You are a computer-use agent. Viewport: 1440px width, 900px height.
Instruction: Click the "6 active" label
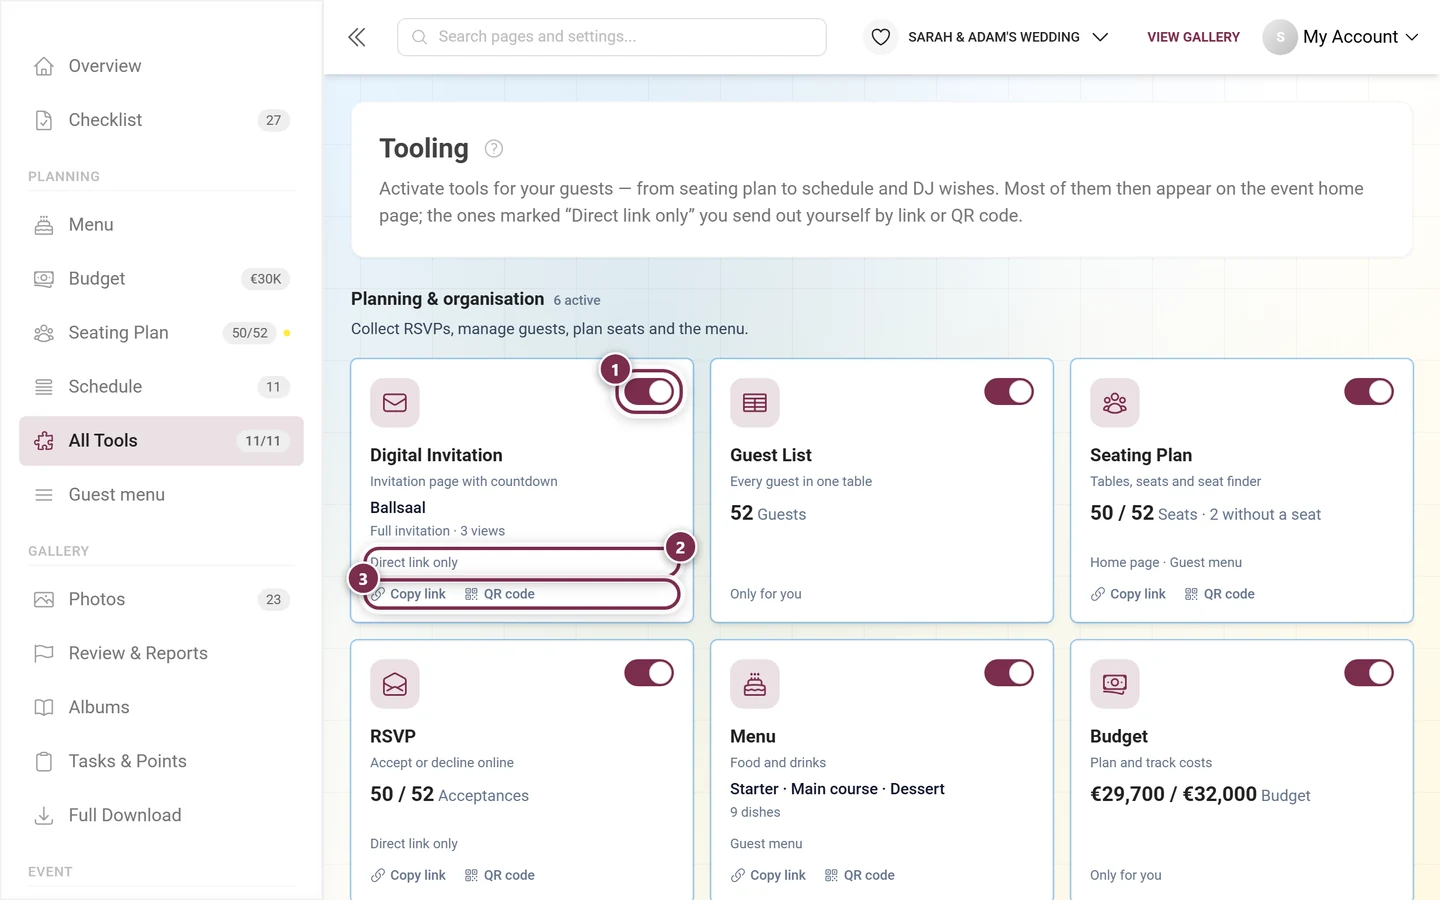(x=577, y=300)
